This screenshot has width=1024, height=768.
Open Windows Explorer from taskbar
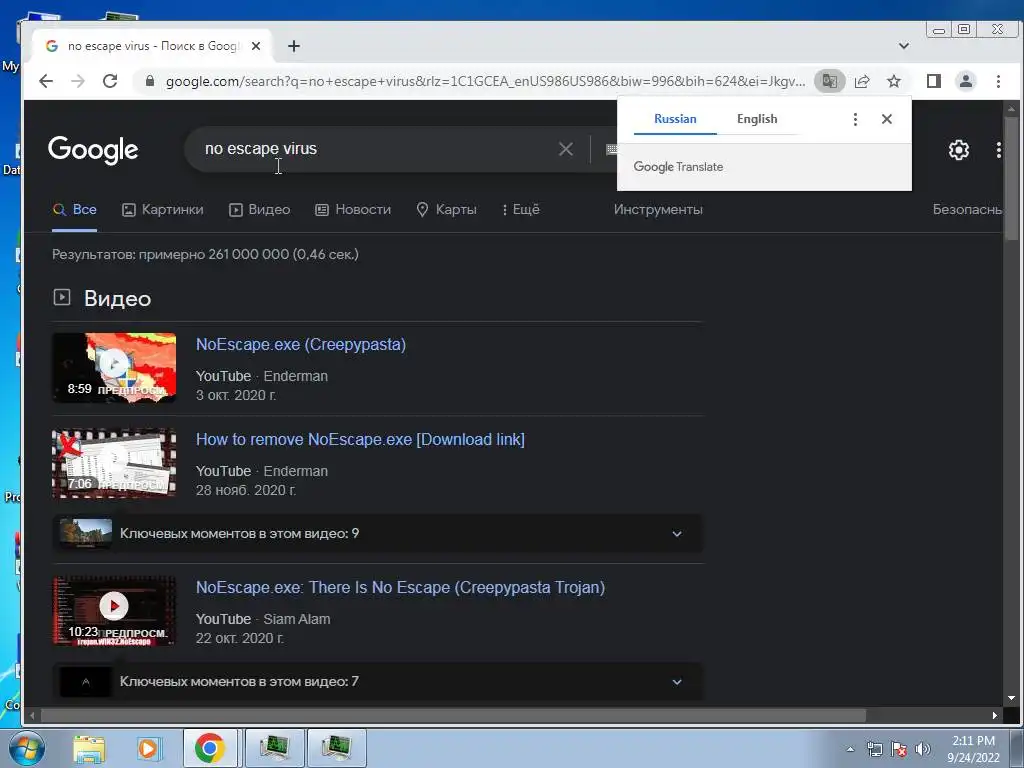click(x=89, y=748)
